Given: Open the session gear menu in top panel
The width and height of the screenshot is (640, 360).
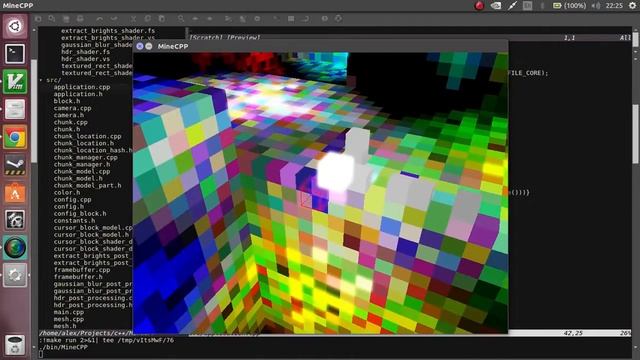Looking at the screenshot, I should tap(632, 6).
